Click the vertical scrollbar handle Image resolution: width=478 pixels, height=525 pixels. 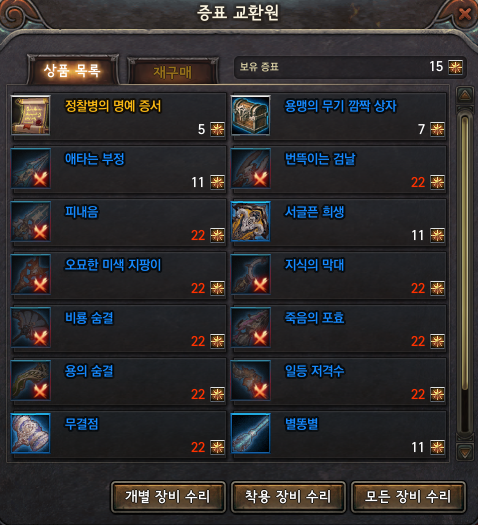click(465, 252)
